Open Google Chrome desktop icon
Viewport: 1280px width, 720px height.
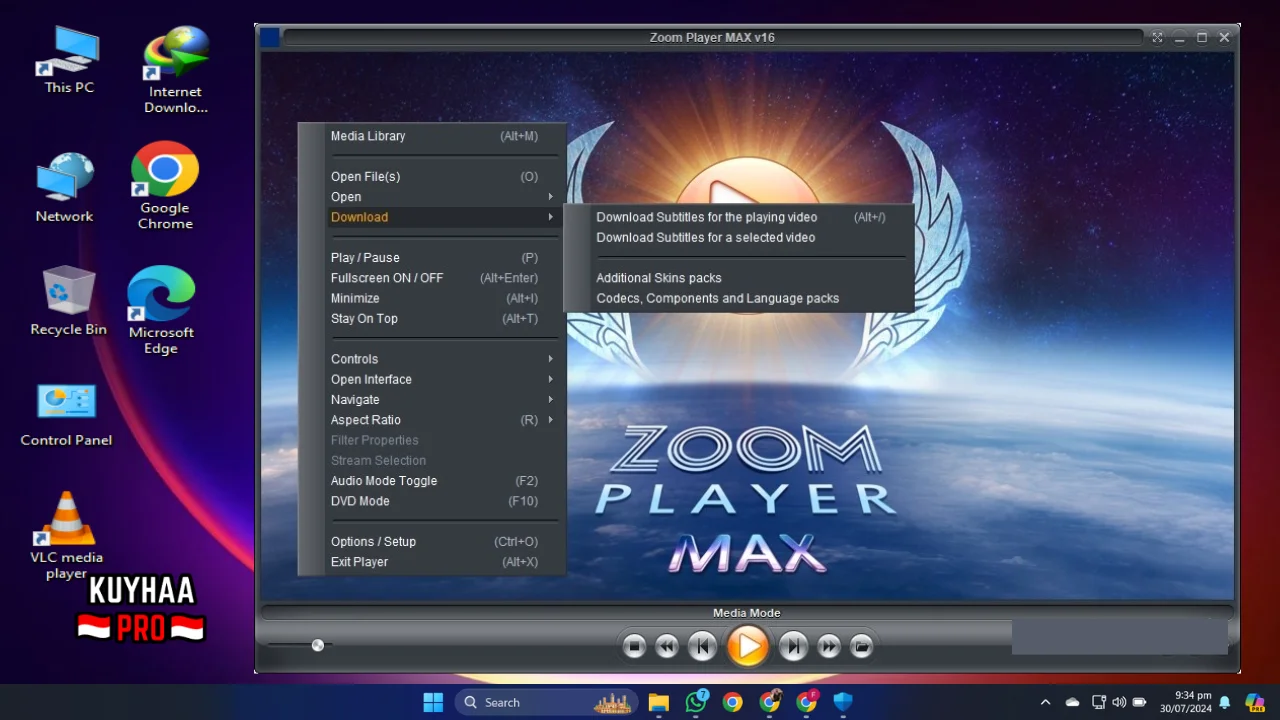[165, 186]
